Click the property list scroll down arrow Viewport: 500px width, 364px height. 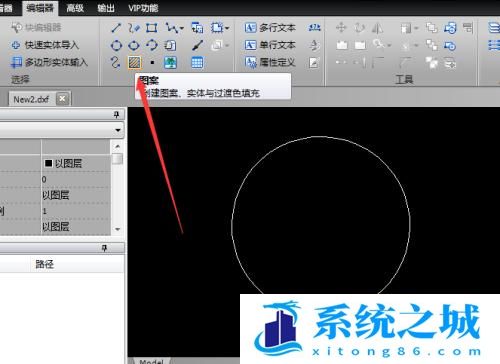(x=117, y=229)
